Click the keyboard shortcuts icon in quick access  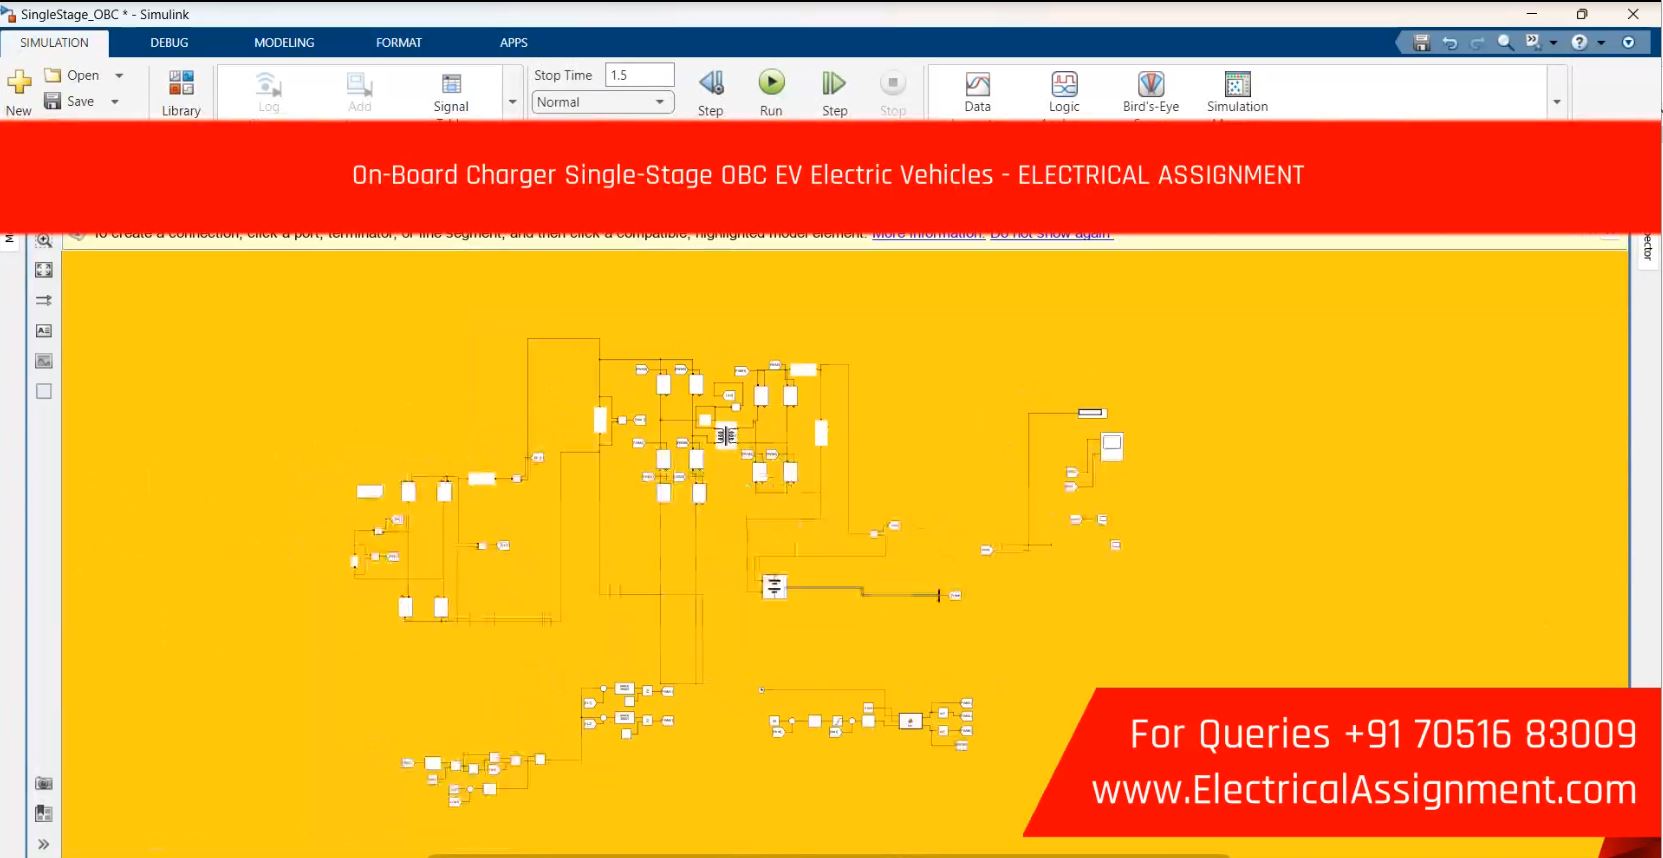(x=1533, y=42)
